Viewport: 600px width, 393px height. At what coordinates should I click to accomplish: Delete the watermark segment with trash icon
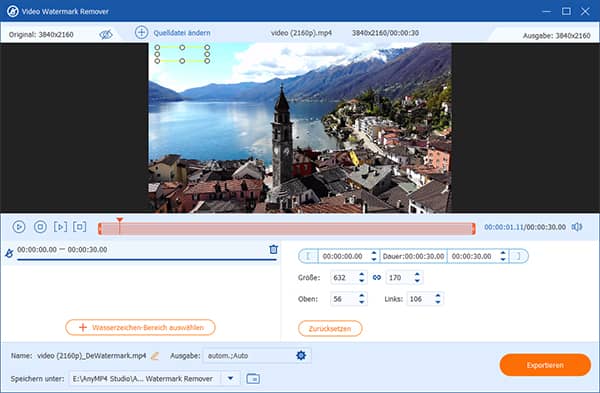click(273, 249)
